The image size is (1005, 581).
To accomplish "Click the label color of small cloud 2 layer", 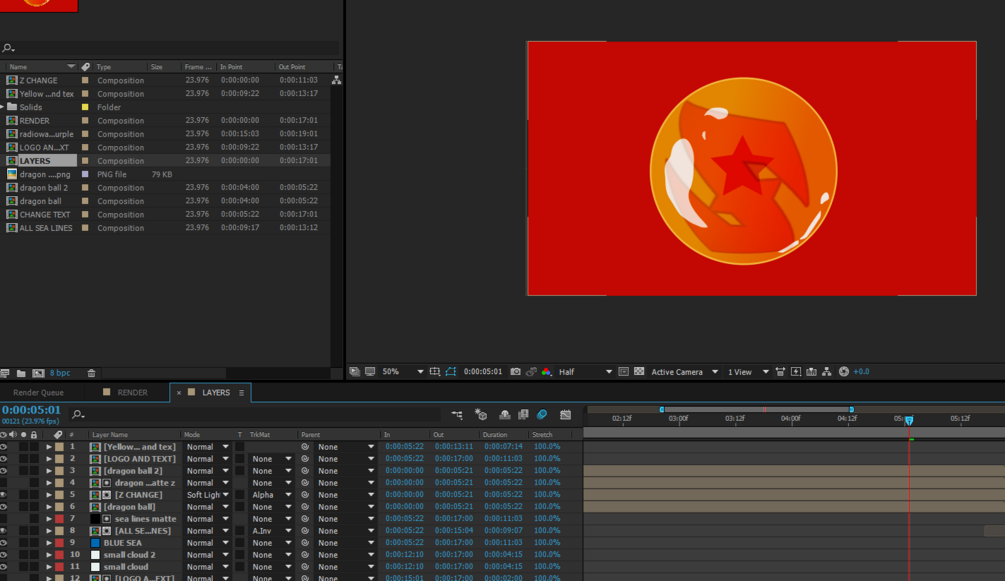I will 59,555.
